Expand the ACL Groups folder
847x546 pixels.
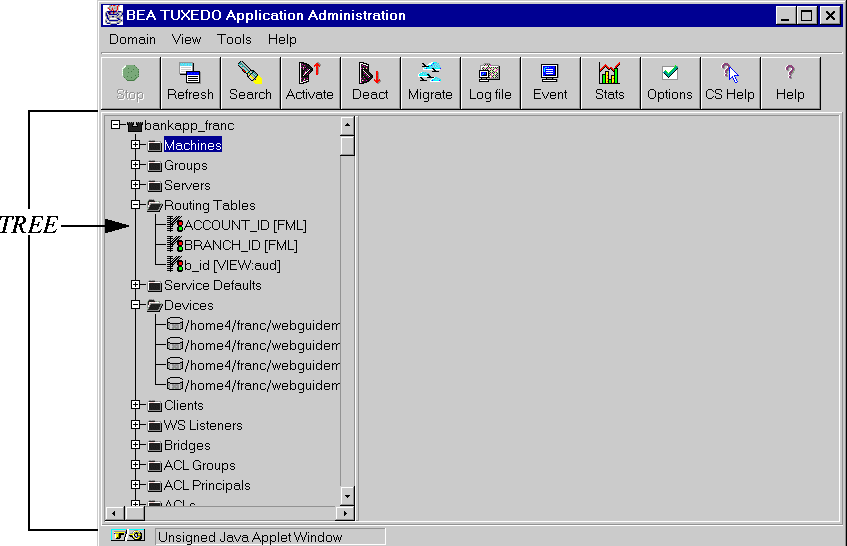(136, 464)
